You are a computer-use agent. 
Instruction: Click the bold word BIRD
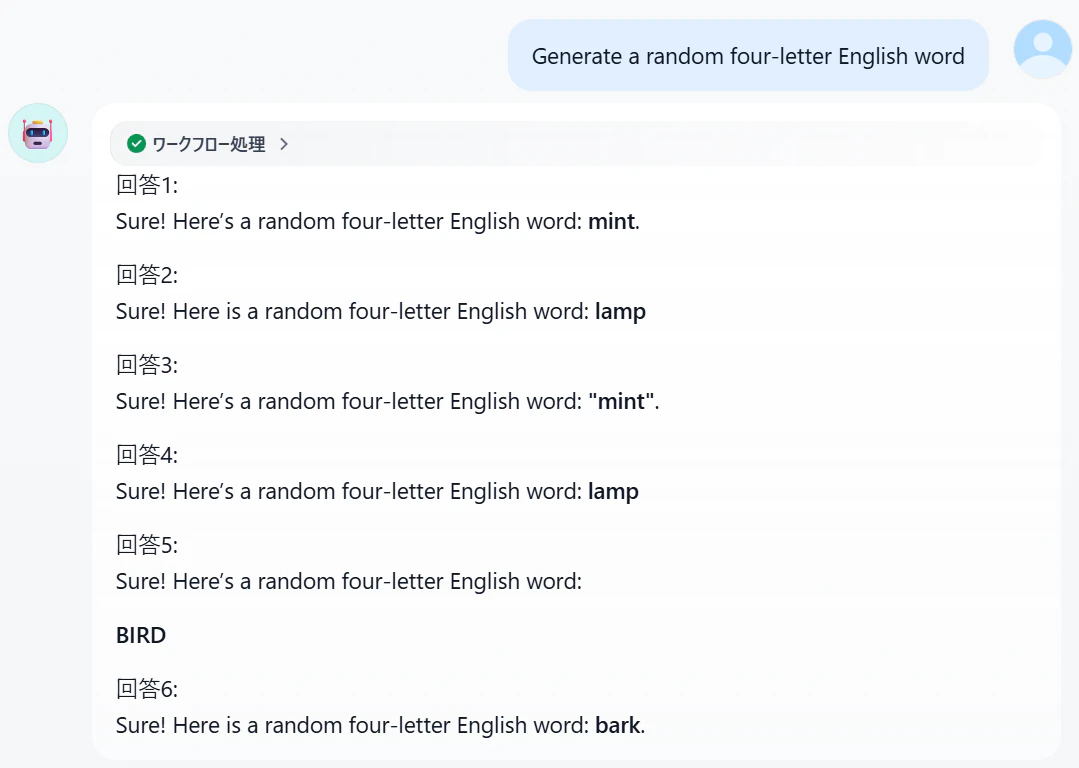(141, 635)
